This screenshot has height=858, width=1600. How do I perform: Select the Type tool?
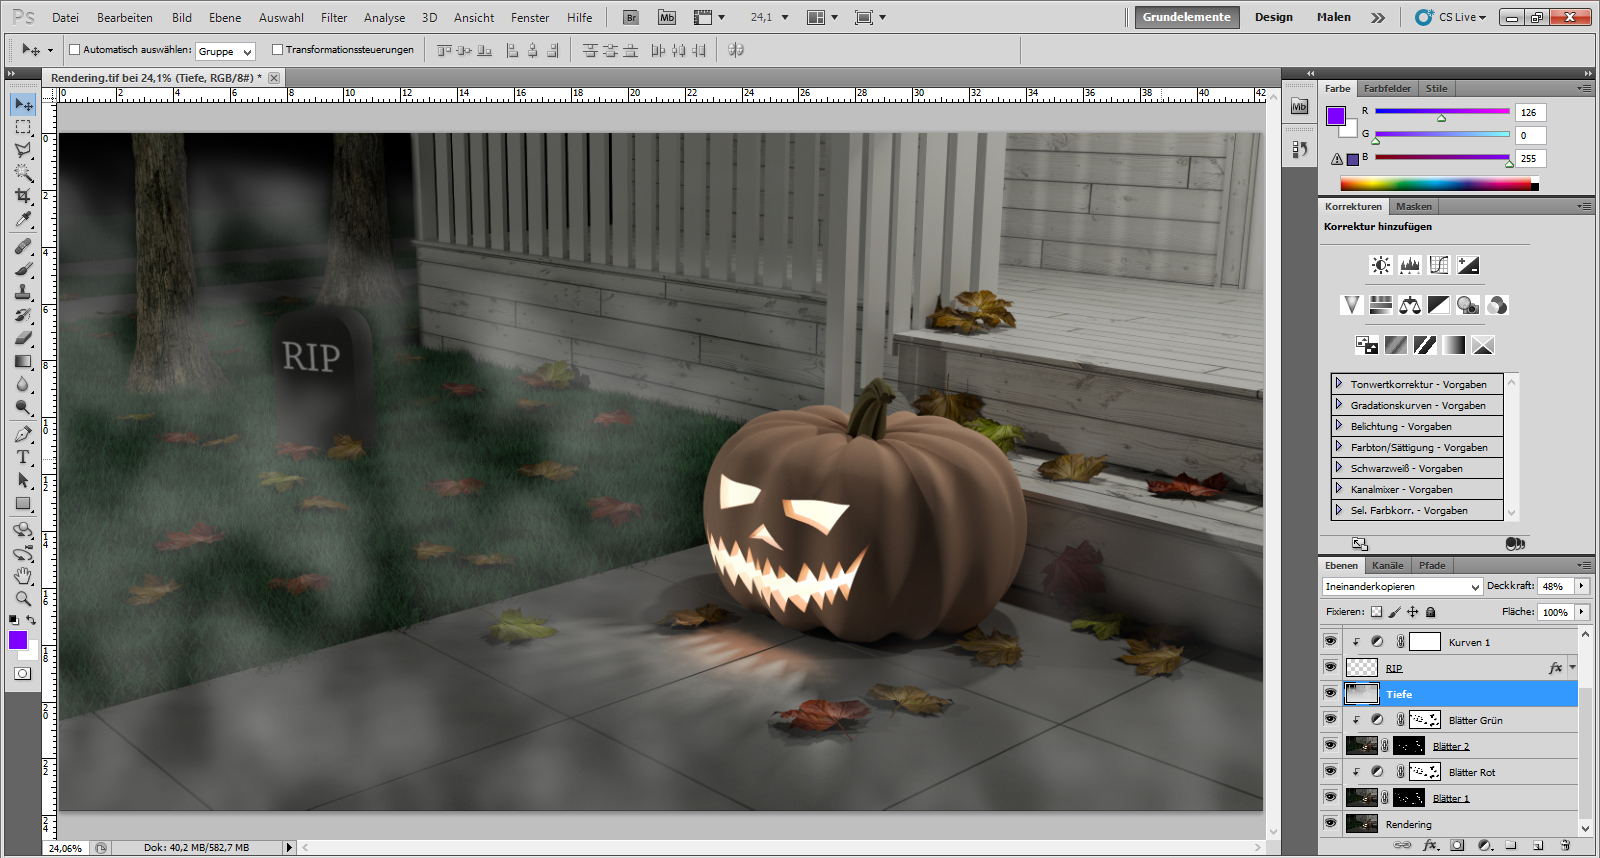[x=23, y=457]
